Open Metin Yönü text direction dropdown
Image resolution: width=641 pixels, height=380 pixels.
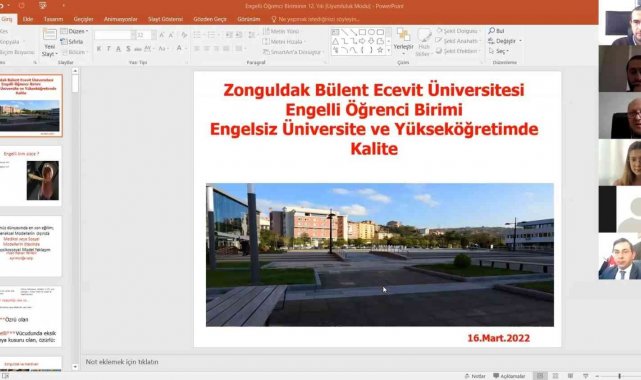281,31
